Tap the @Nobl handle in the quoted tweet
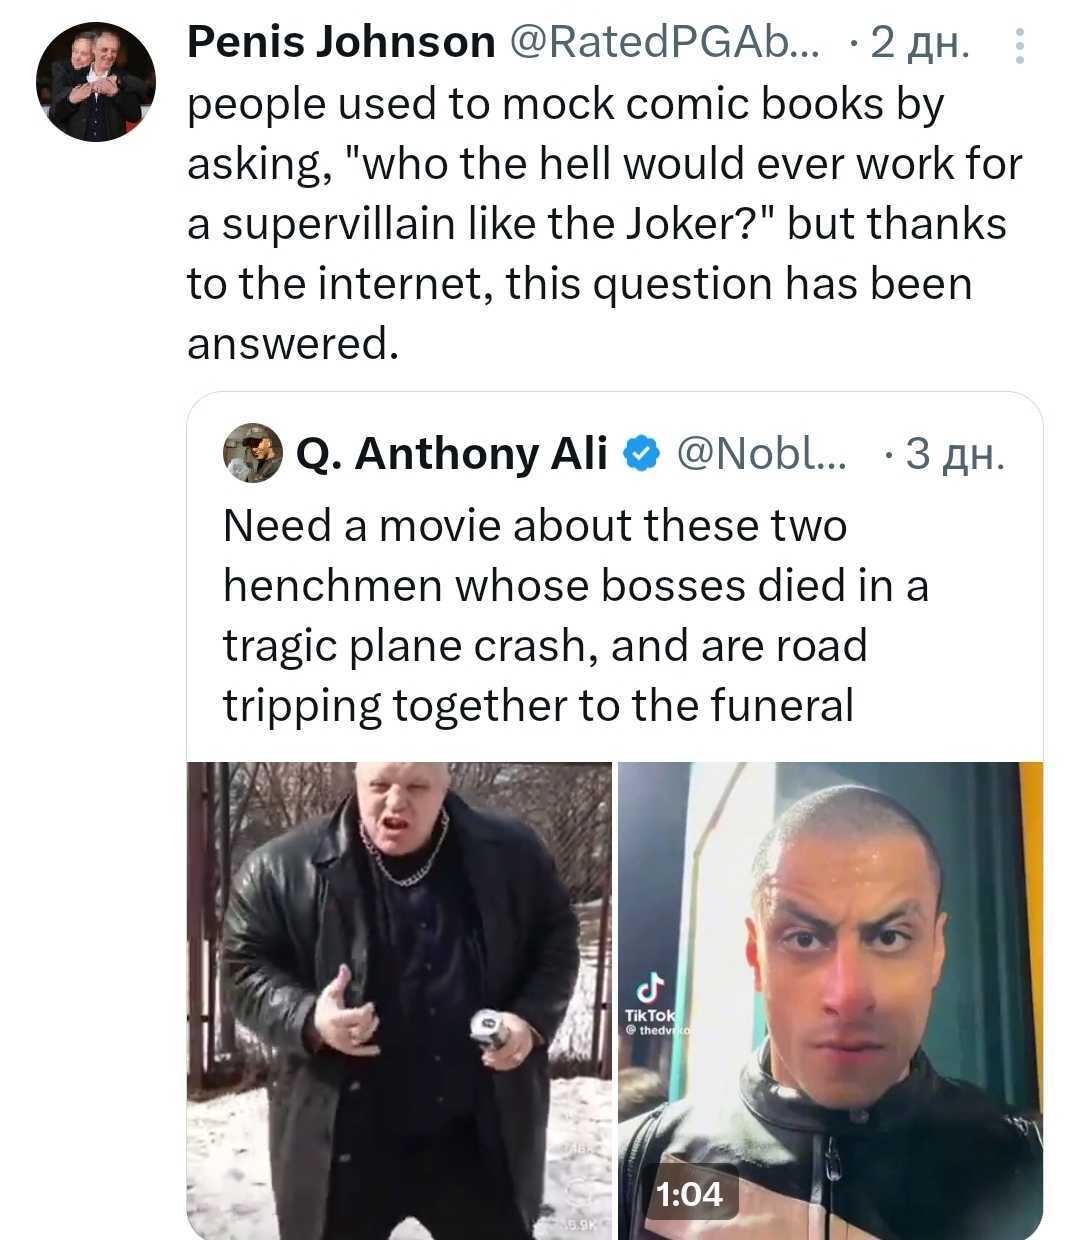This screenshot has height=1240, width=1080. pyautogui.click(x=761, y=454)
